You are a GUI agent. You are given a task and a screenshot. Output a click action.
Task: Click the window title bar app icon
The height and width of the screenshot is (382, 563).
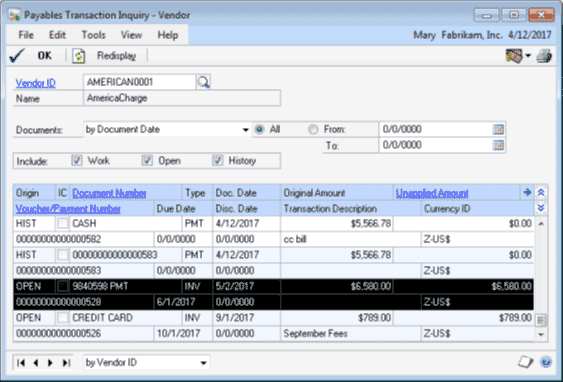coord(14,15)
